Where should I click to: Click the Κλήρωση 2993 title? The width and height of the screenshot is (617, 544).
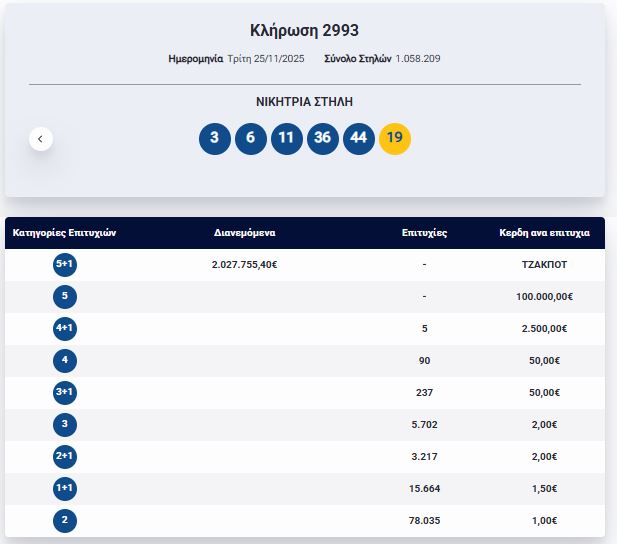(304, 31)
